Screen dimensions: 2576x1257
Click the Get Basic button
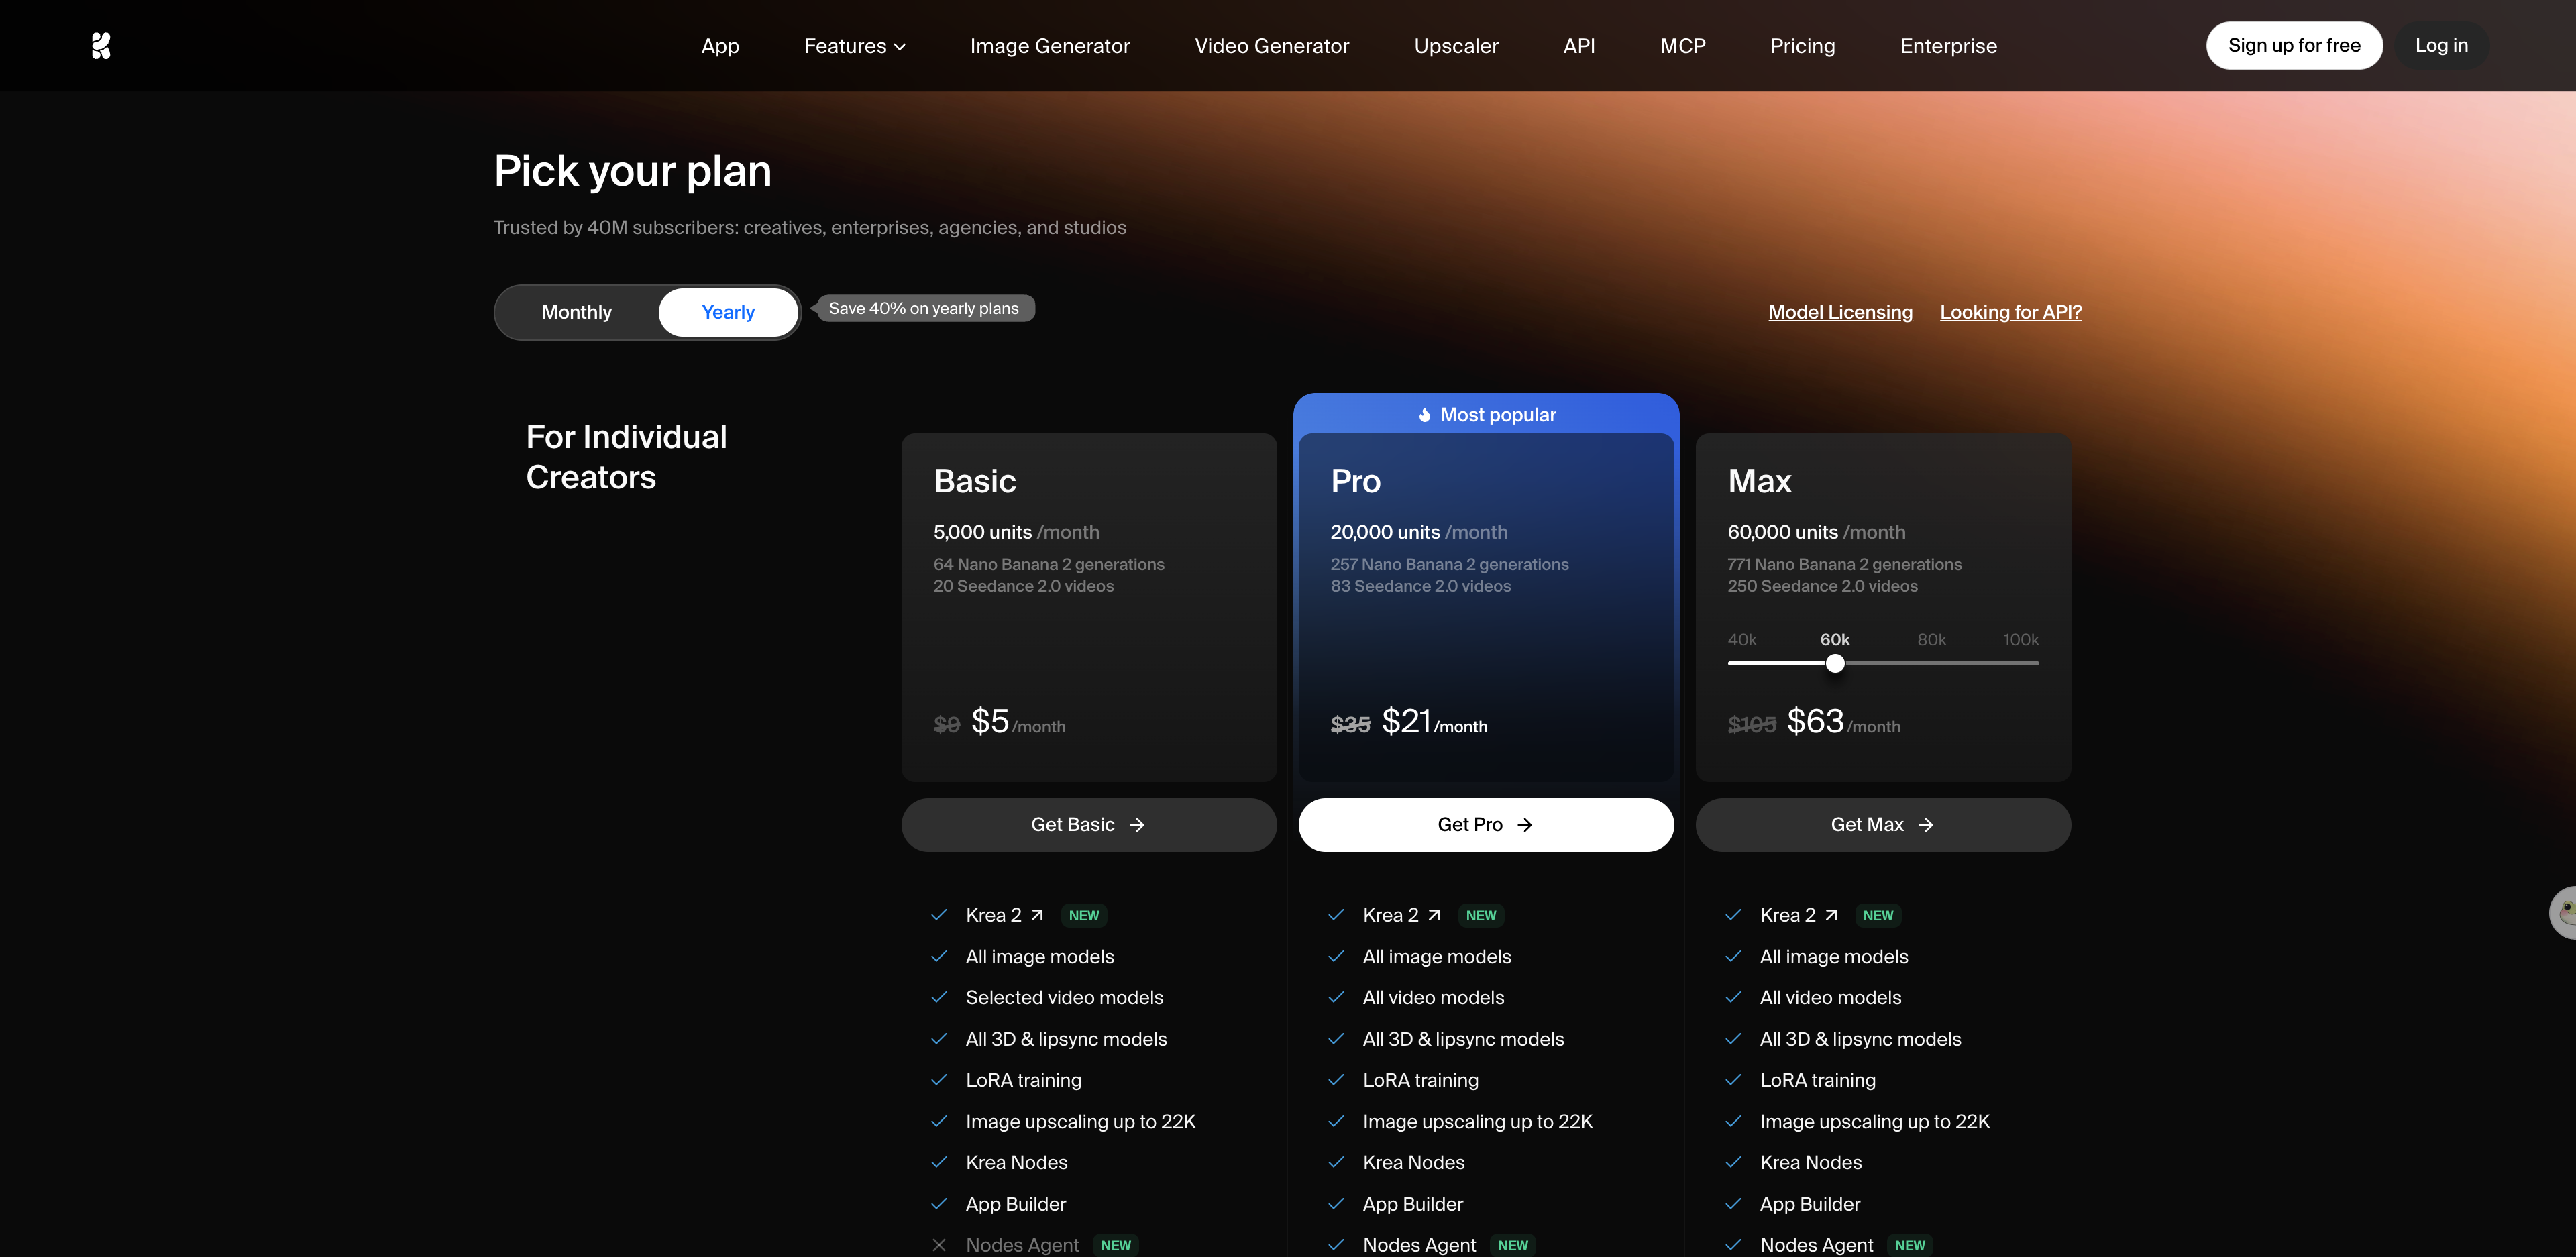(1089, 825)
